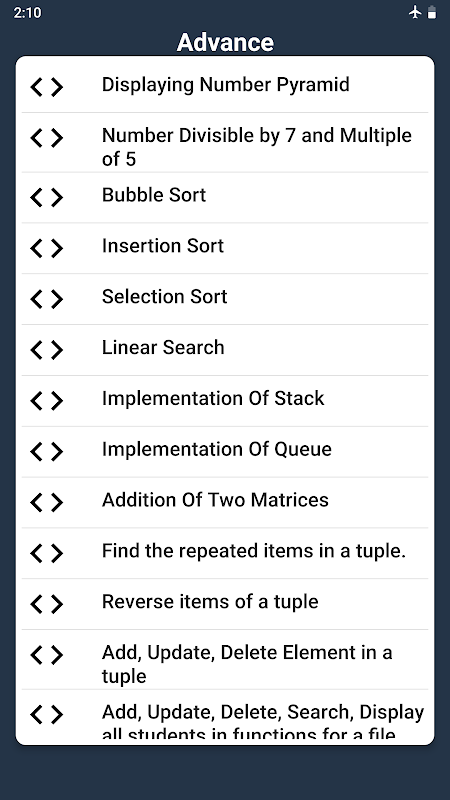Viewport: 450px width, 800px height.
Task: Tap the Advance page title
Action: coord(225,42)
